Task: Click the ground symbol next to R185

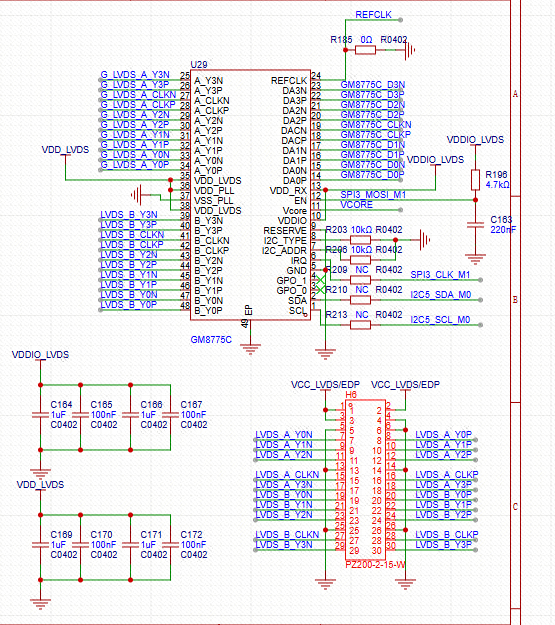Action: [410, 50]
